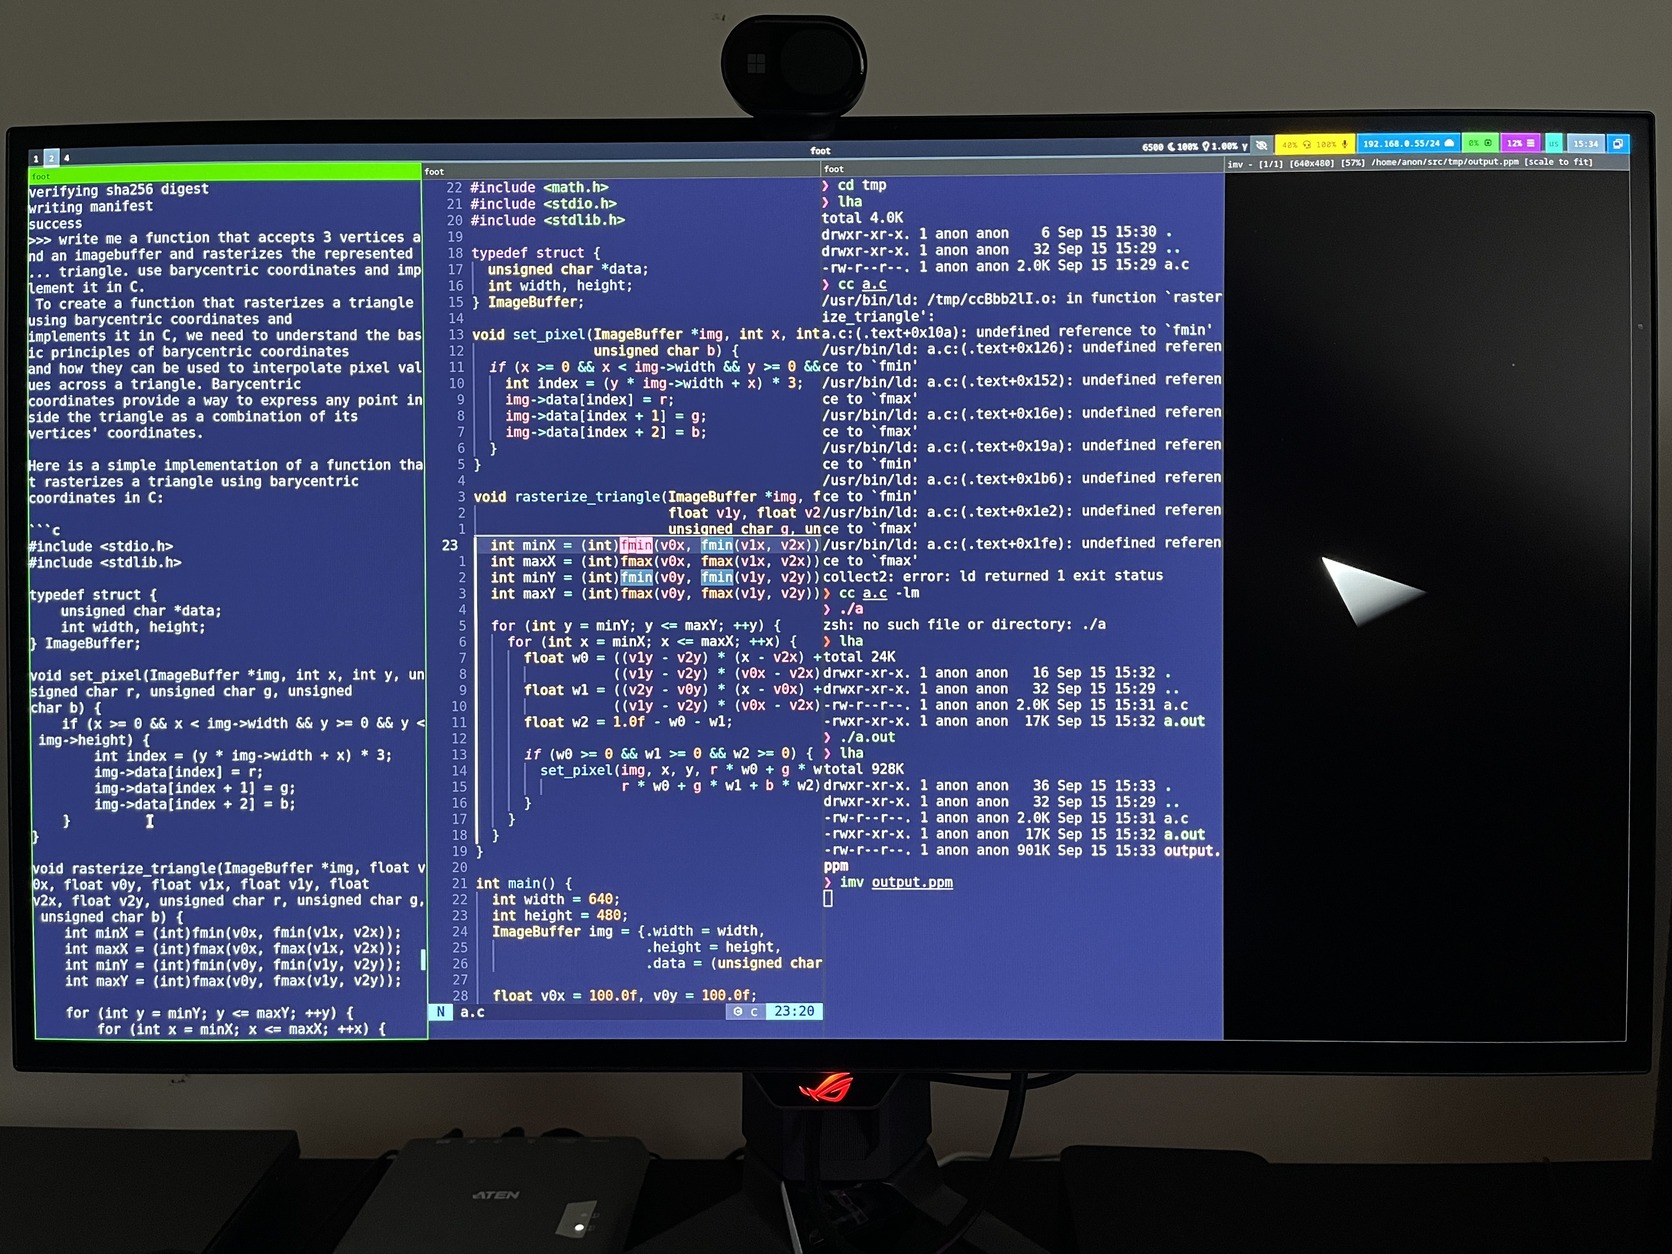Click the CPU usage module showing 0%
Image resolution: width=1672 pixels, height=1254 pixels.
coord(1480,144)
